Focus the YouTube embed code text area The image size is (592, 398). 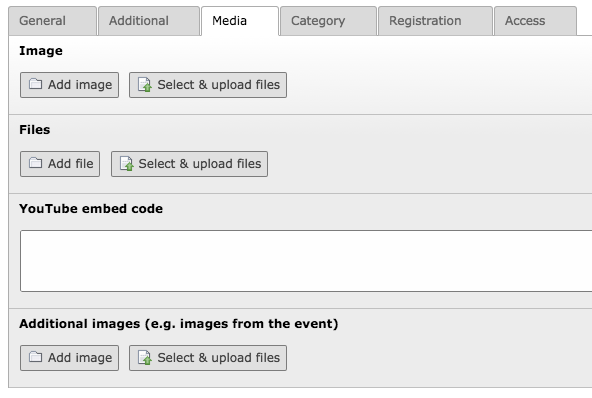coord(306,261)
